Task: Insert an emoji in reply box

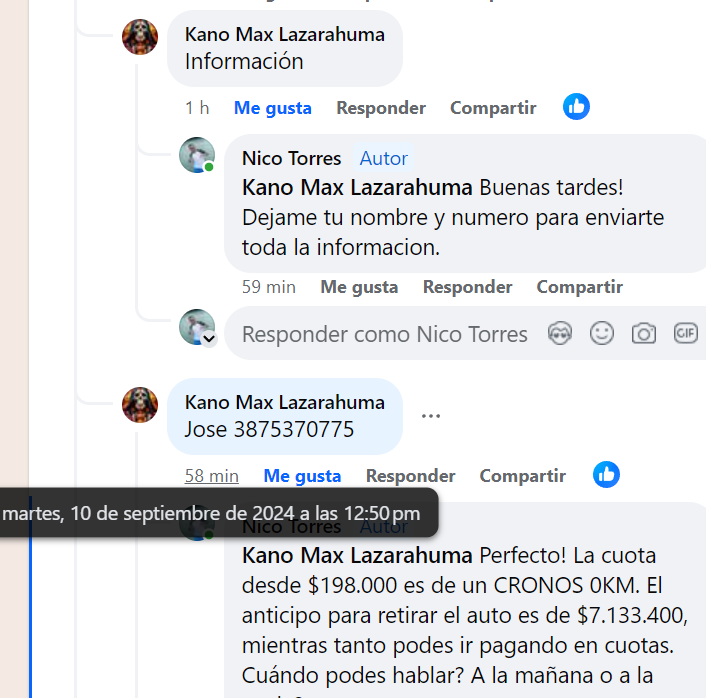Action: pyautogui.click(x=602, y=334)
